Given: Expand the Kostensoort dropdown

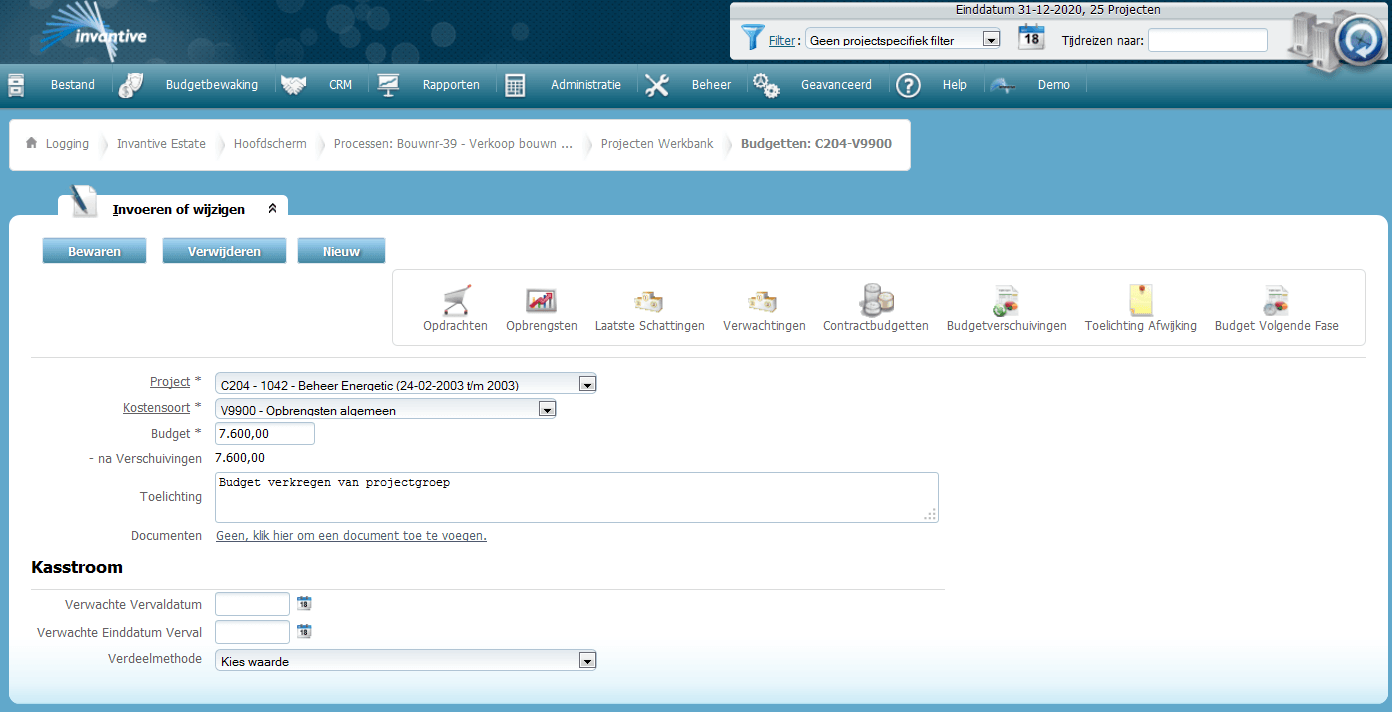Looking at the screenshot, I should 547,408.
